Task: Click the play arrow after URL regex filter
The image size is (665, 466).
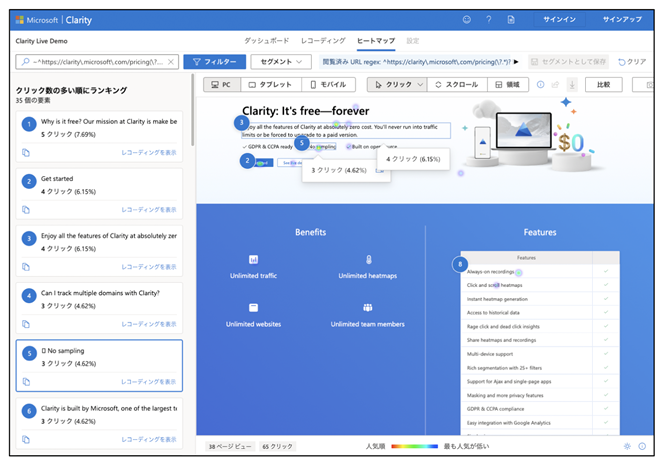Action: [516, 62]
